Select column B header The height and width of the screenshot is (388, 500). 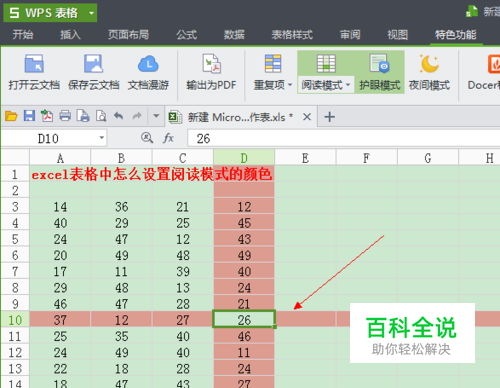(x=121, y=158)
